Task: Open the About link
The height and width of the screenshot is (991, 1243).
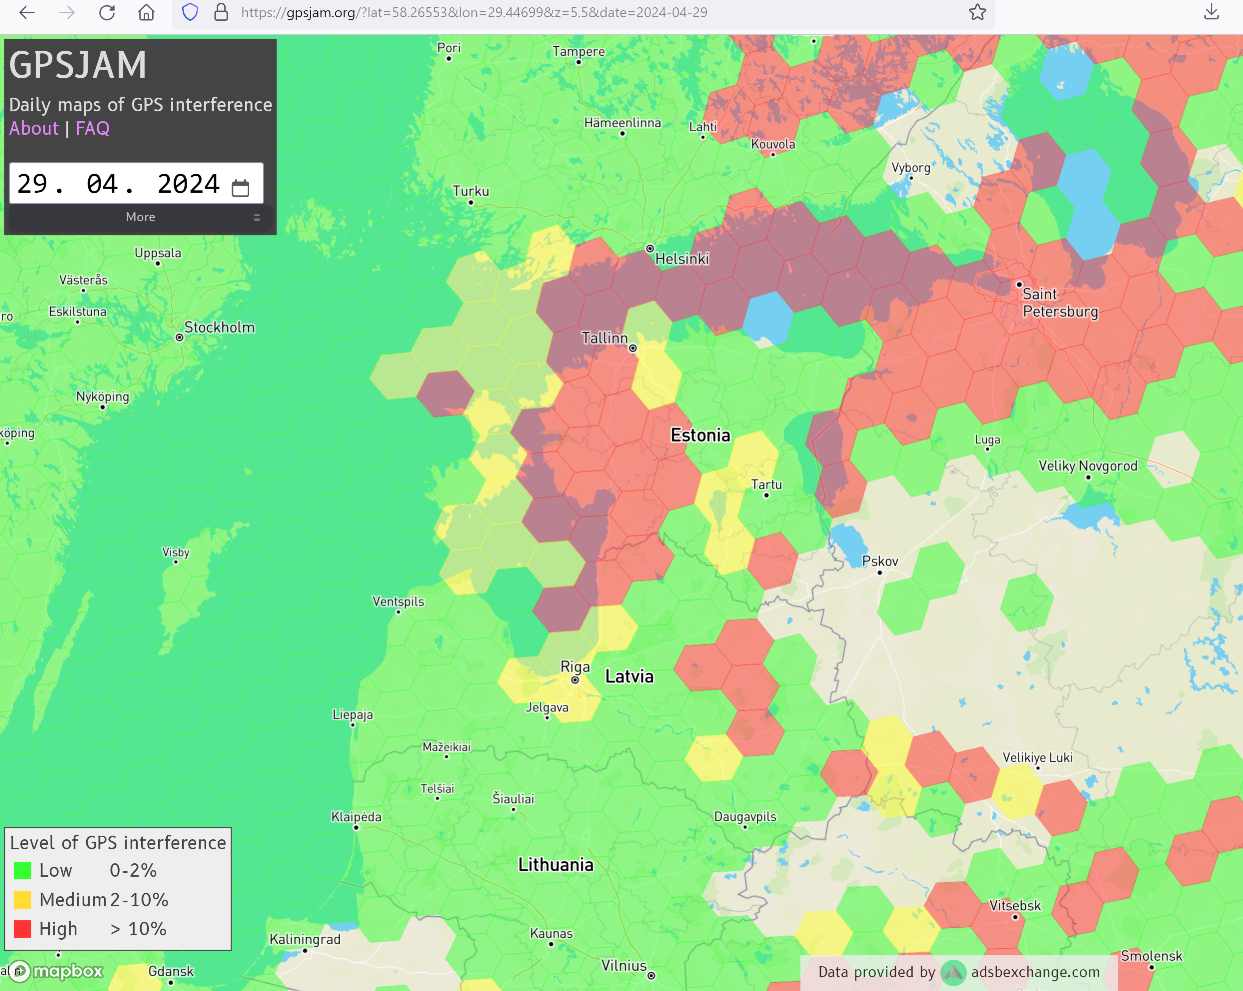Action: pos(34,128)
